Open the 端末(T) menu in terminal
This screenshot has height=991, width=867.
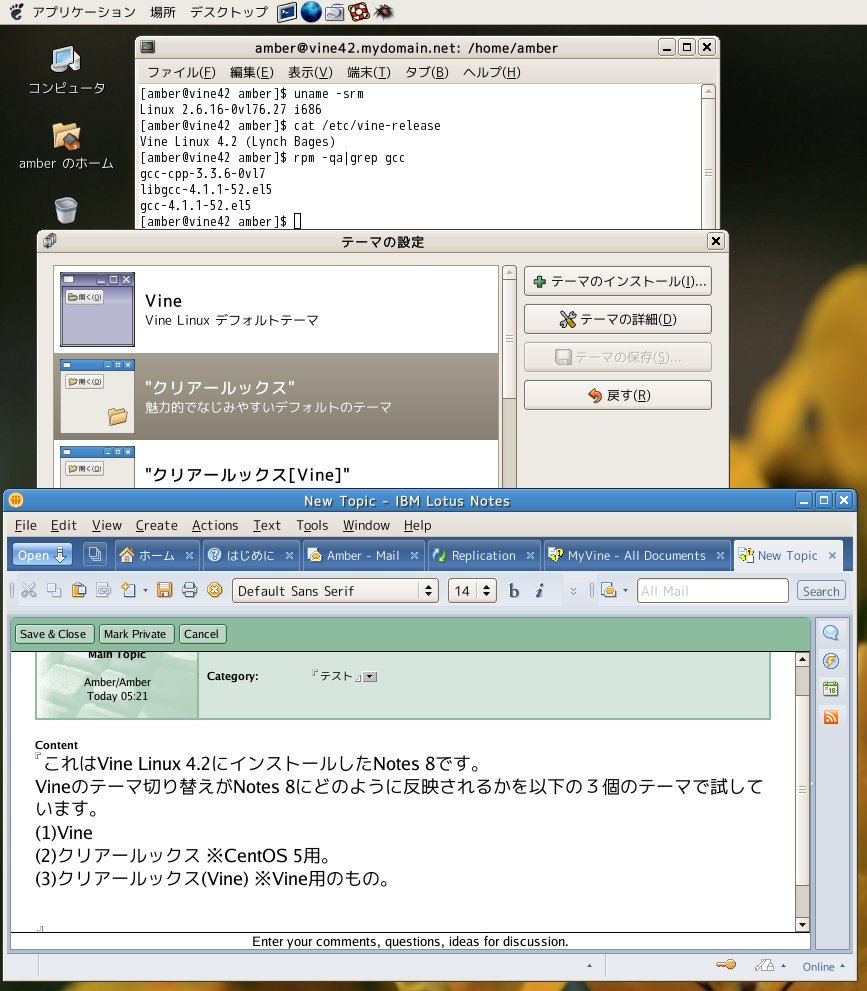click(x=369, y=72)
